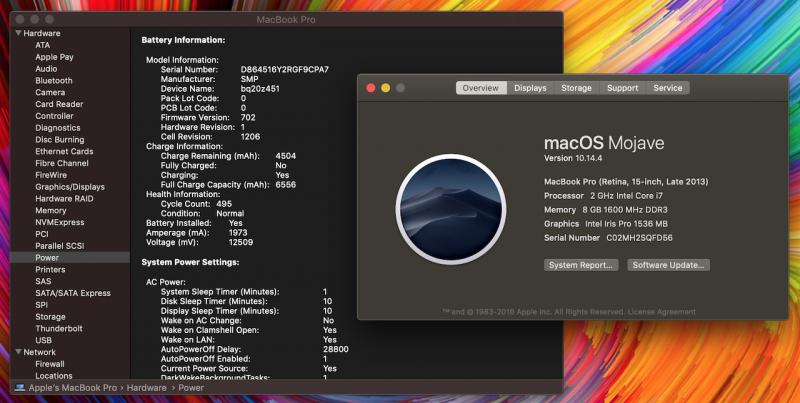Select Disc Burning in the sidebar
Image resolution: width=800 pixels, height=403 pixels.
pos(60,139)
